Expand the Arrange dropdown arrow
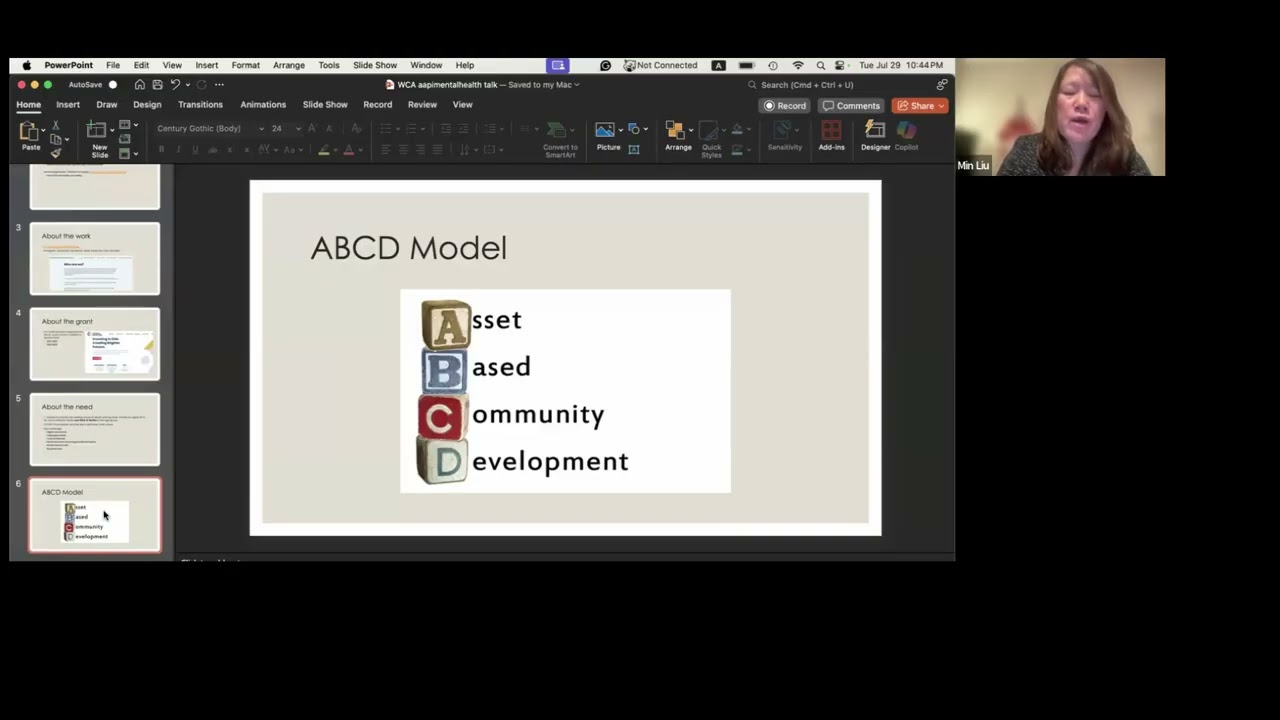Viewport: 1280px width, 720px height. click(690, 129)
